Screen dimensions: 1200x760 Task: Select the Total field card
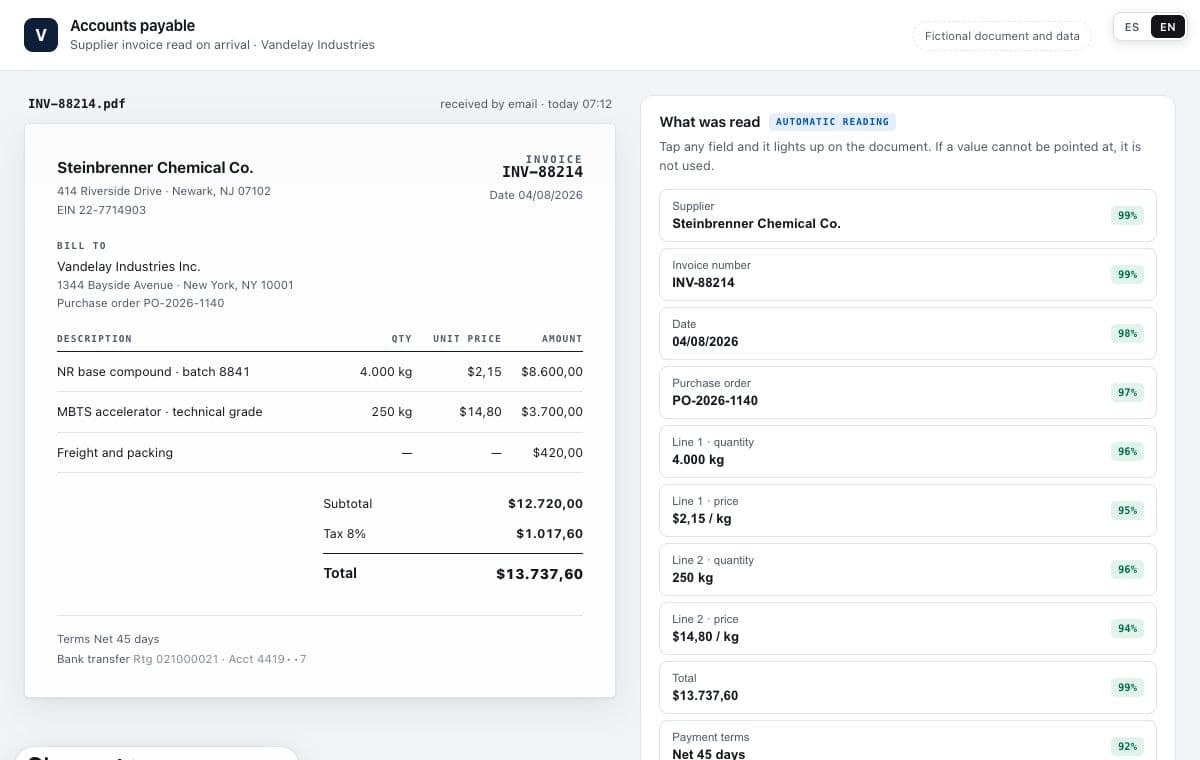[x=908, y=687]
